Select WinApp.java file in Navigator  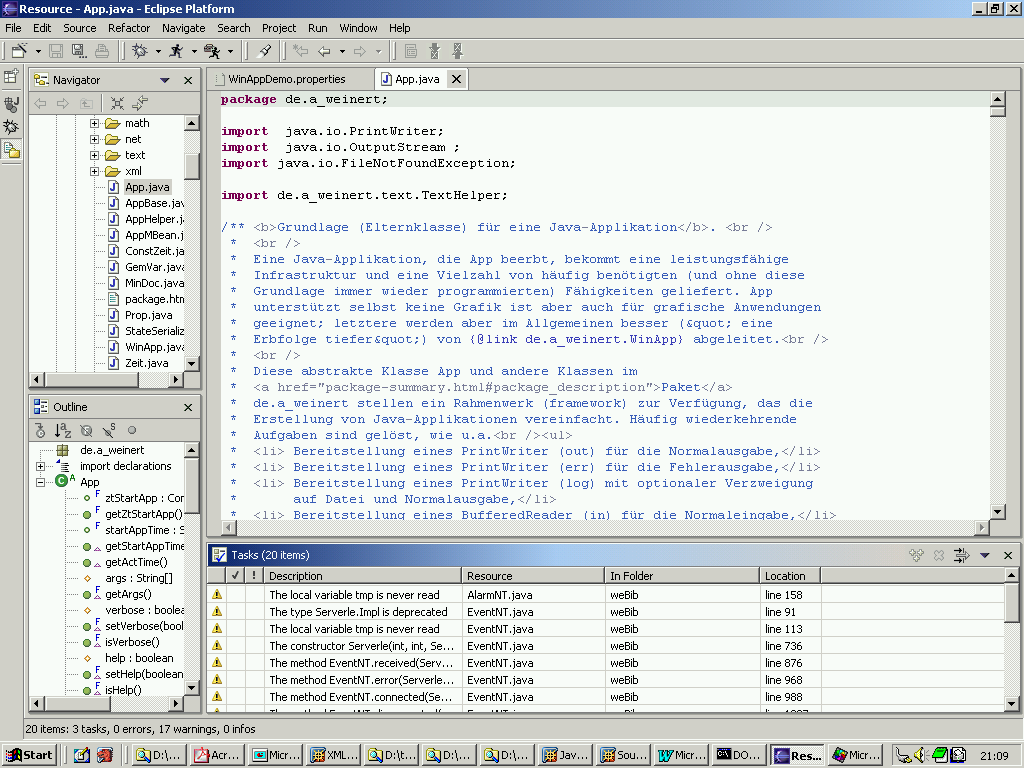153,347
